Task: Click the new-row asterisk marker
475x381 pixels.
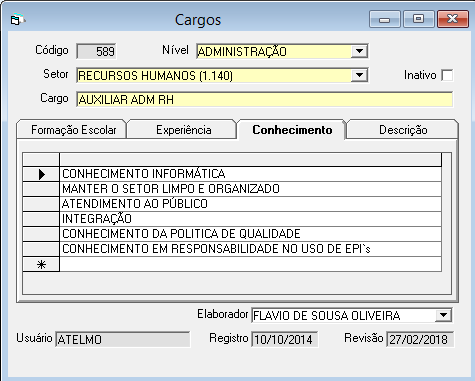Action: pos(41,264)
